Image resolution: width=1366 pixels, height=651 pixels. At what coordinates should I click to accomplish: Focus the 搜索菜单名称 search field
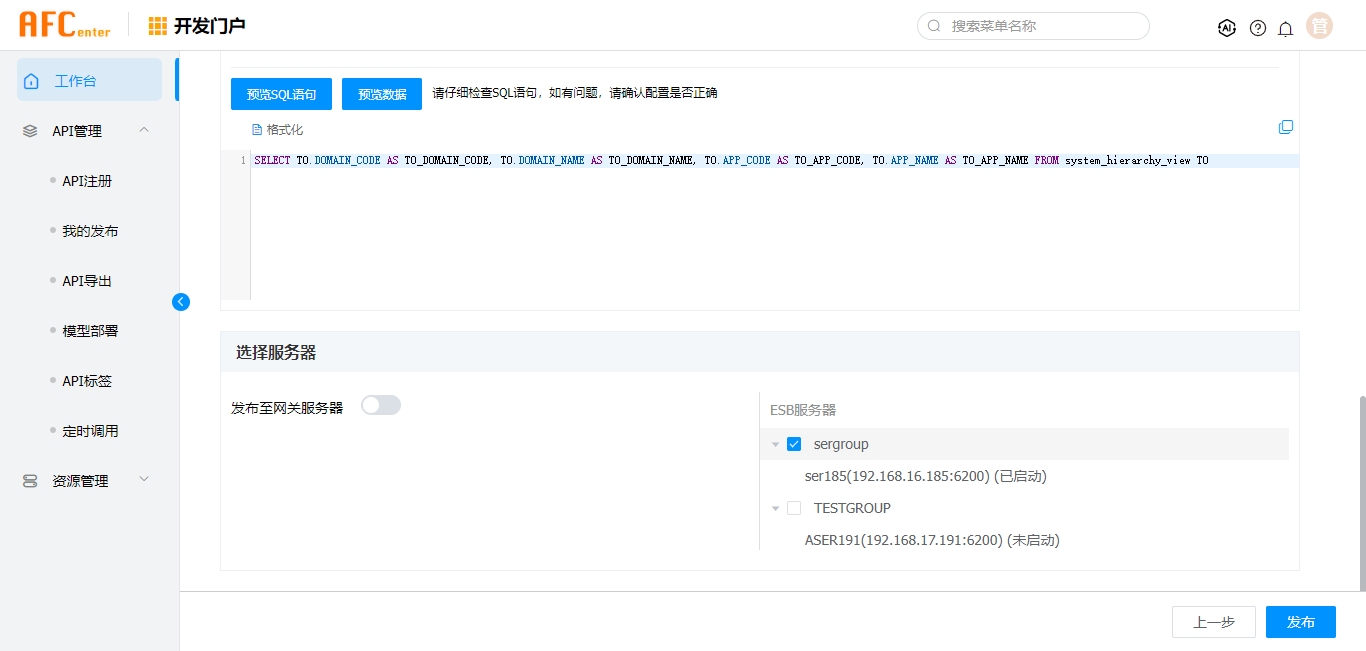coord(1040,26)
